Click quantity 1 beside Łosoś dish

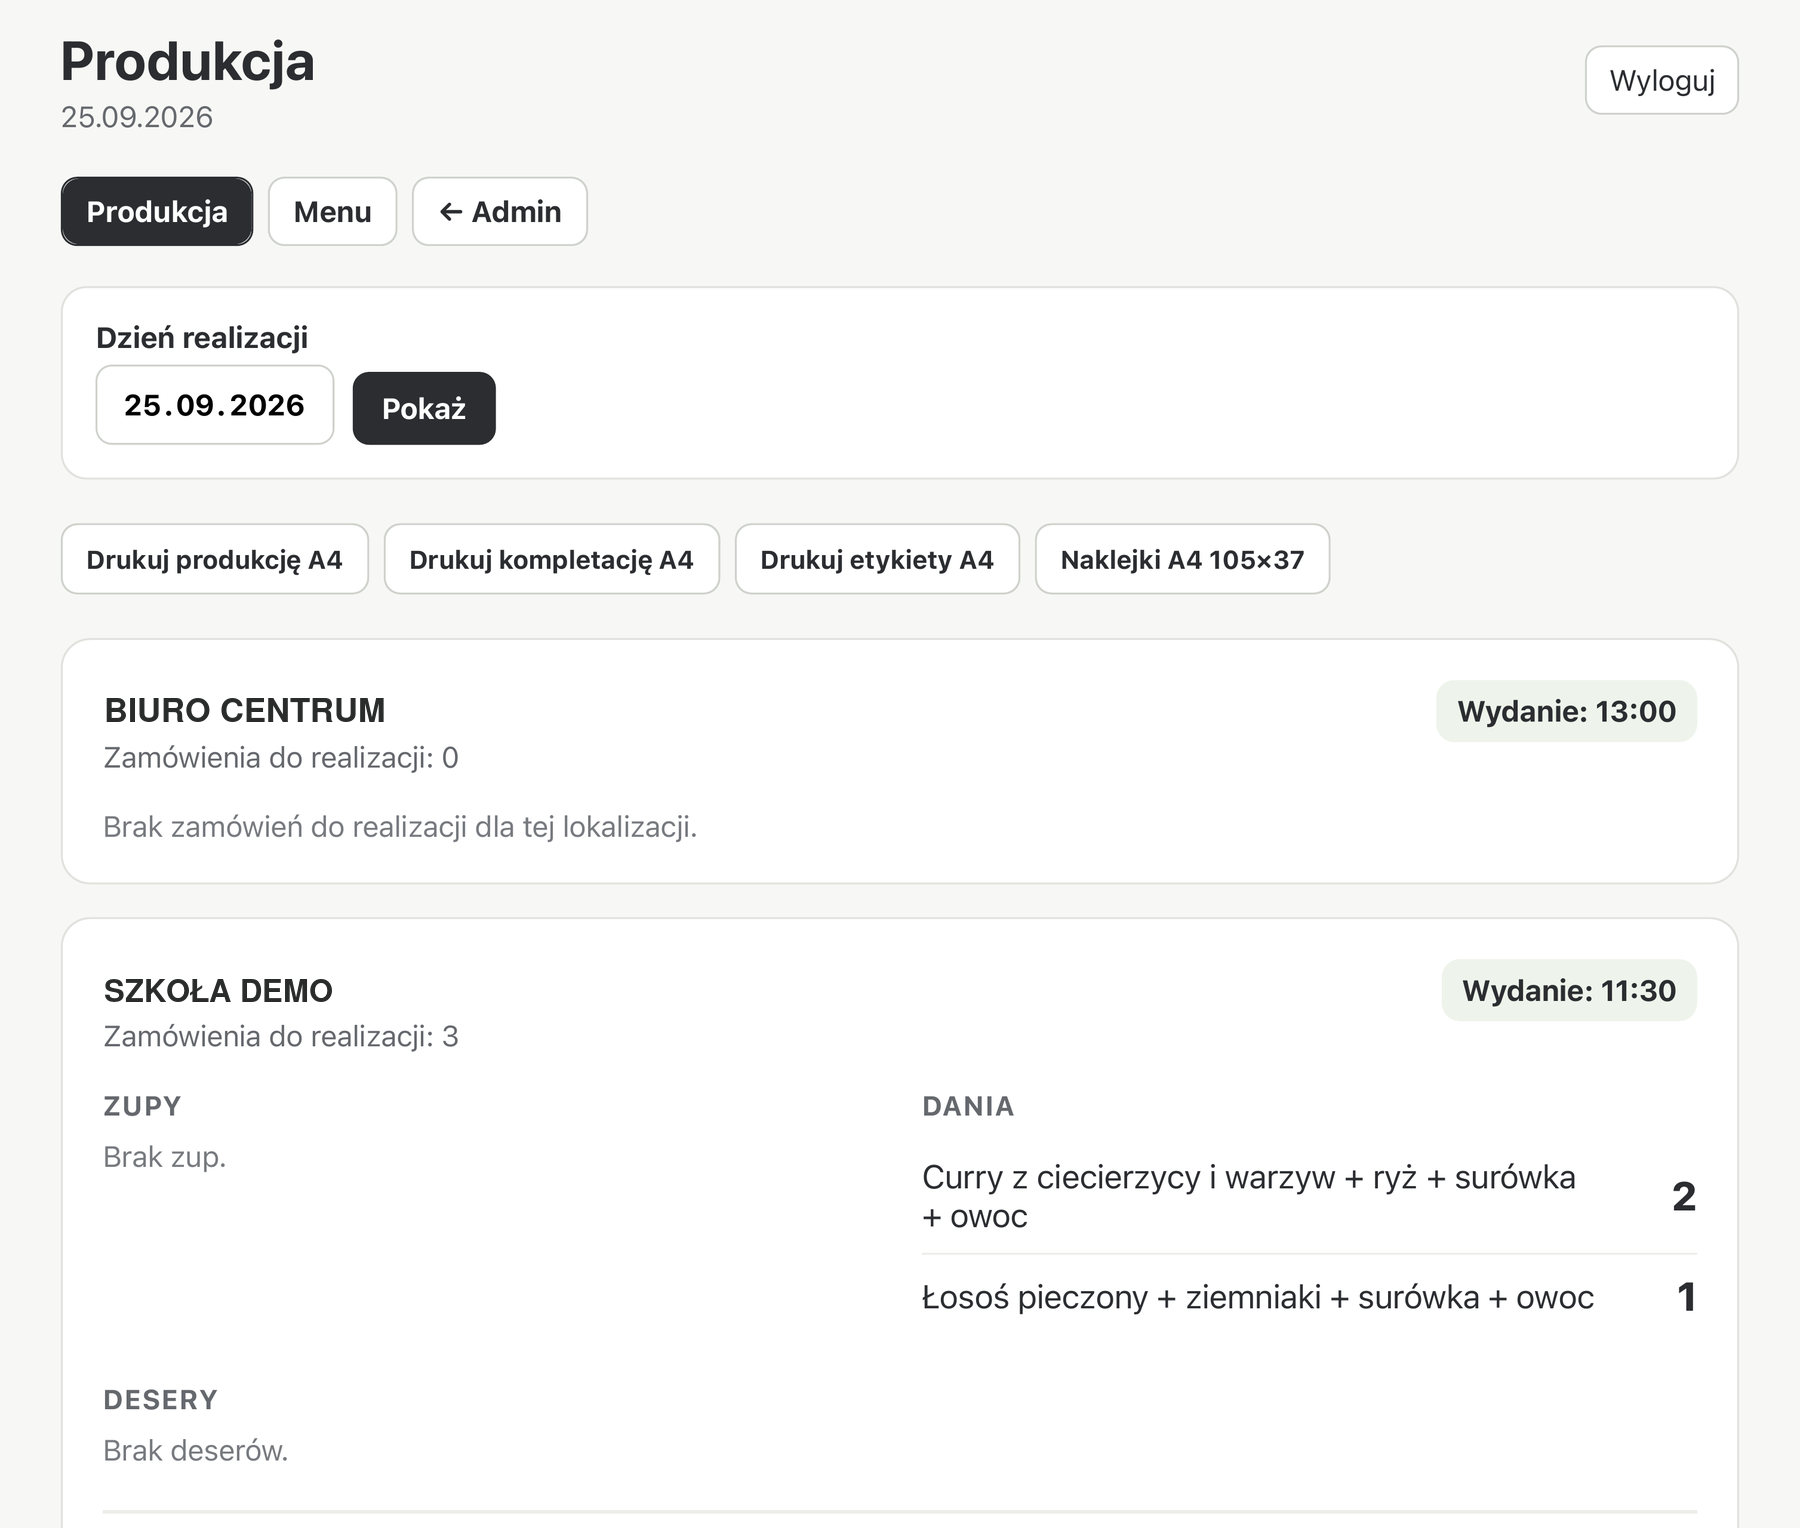coord(1686,1297)
